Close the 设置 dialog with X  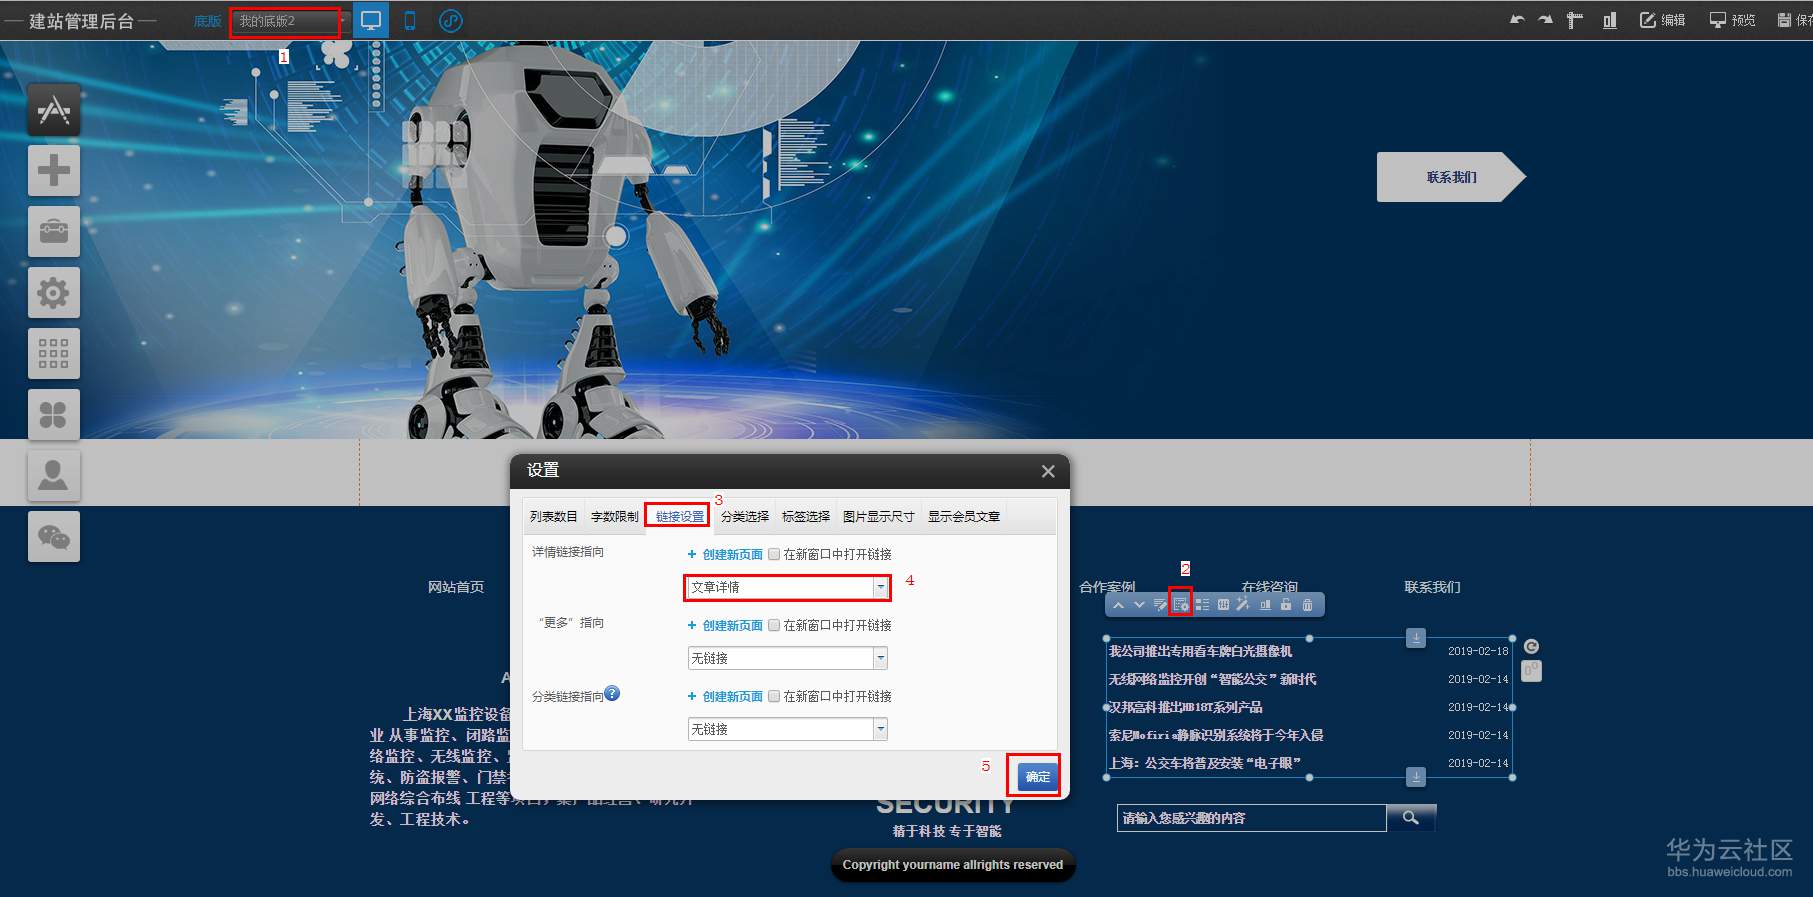(1048, 471)
